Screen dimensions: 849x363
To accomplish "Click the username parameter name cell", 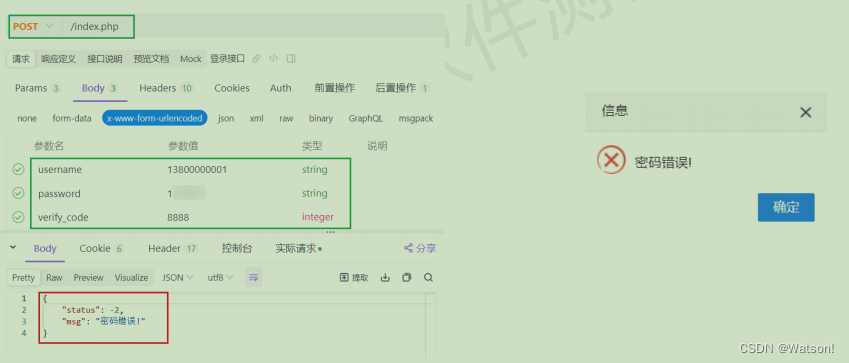I will tap(60, 170).
